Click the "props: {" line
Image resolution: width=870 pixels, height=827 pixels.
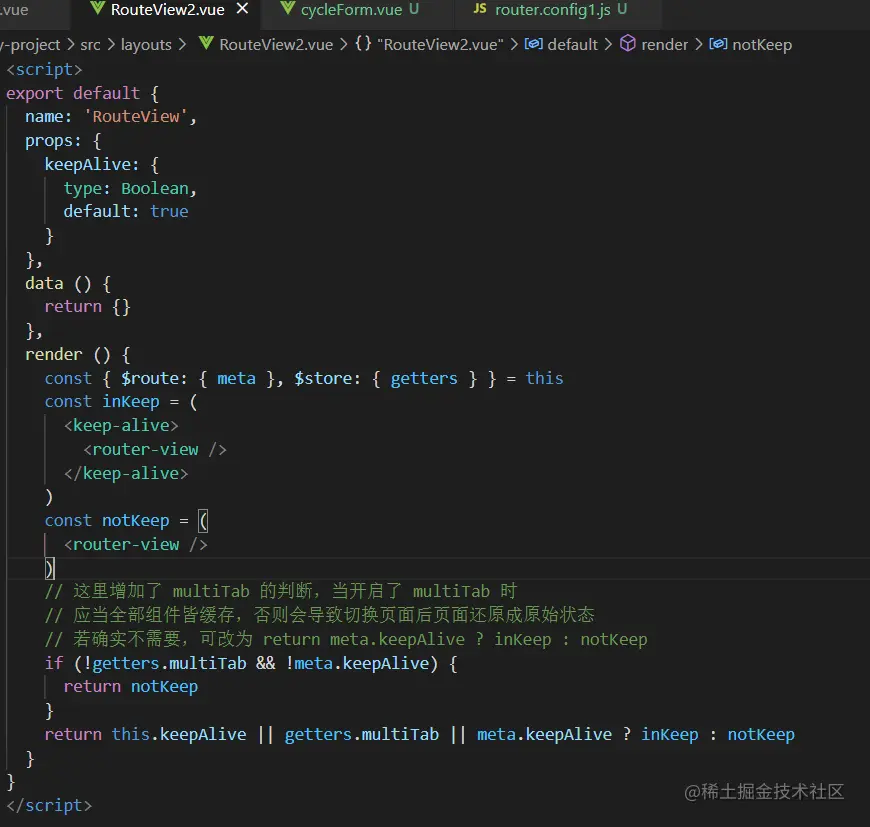[63, 141]
